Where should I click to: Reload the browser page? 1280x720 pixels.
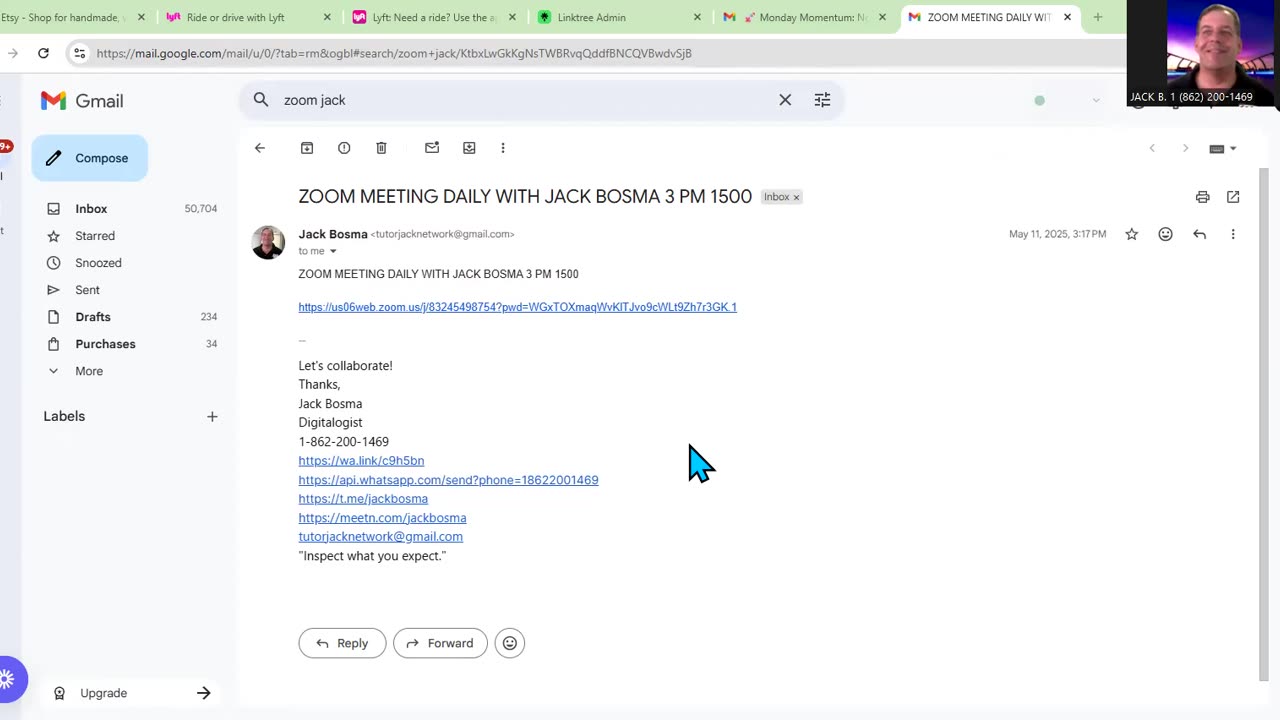(43, 53)
